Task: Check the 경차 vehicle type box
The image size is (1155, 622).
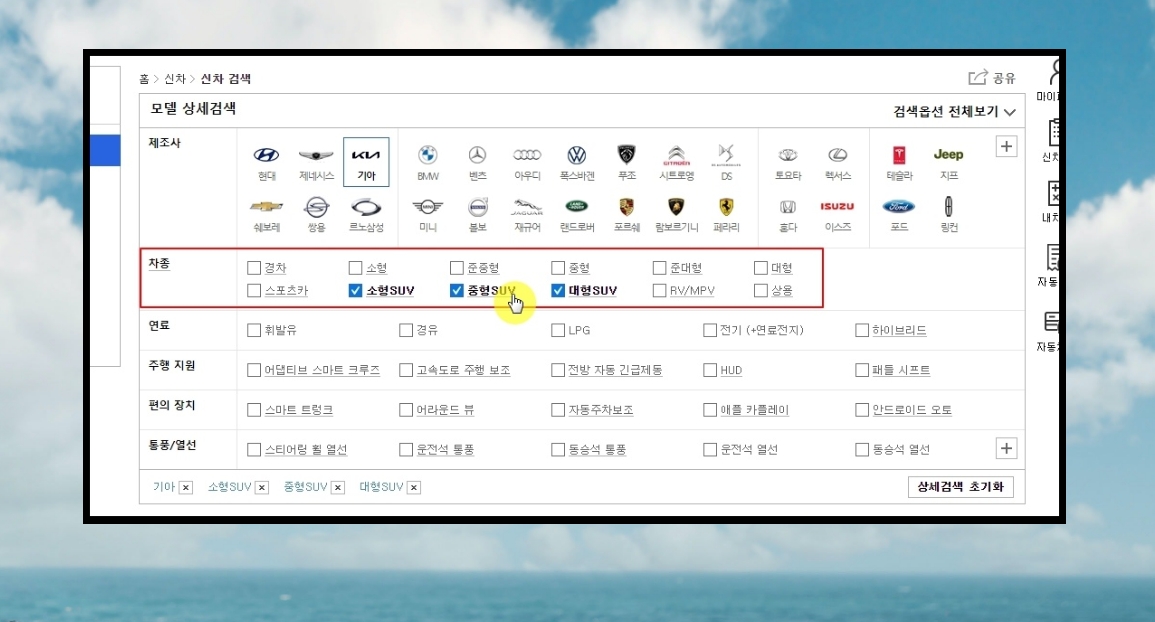Action: point(254,268)
